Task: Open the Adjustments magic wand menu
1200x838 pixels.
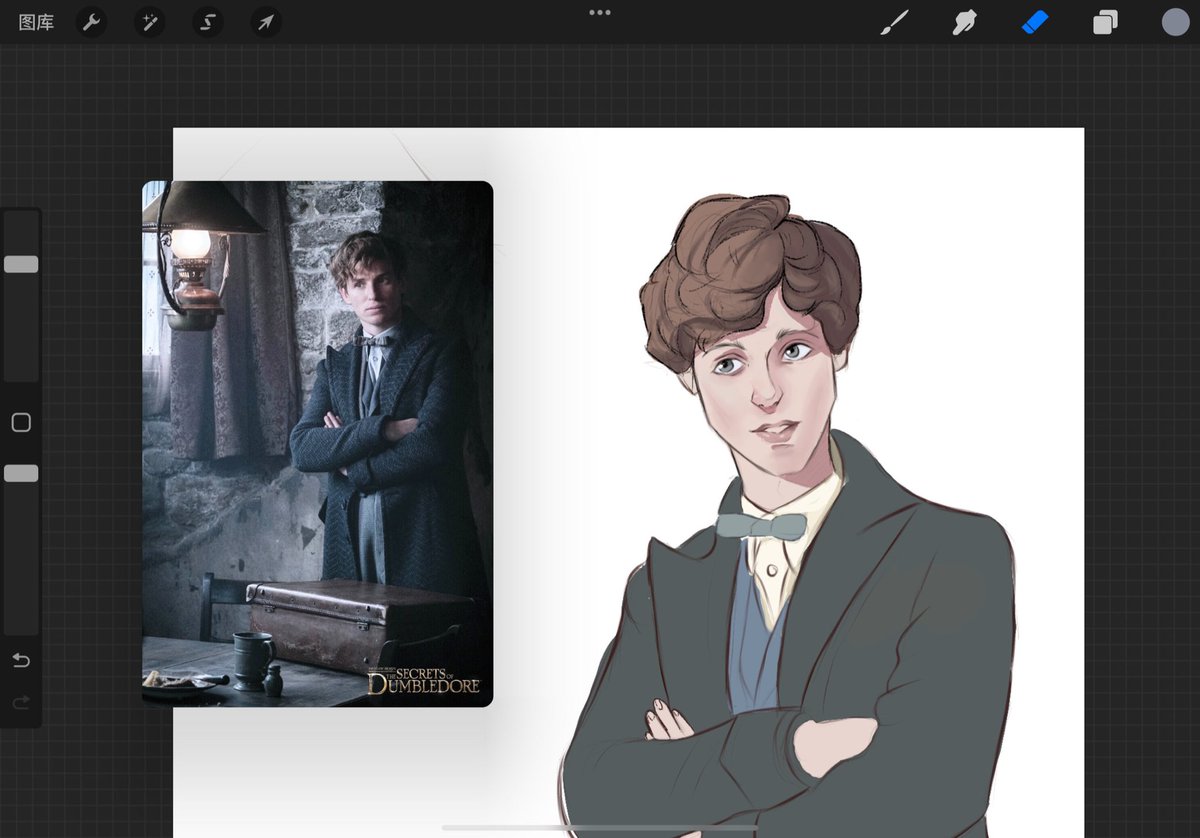Action: (150, 22)
